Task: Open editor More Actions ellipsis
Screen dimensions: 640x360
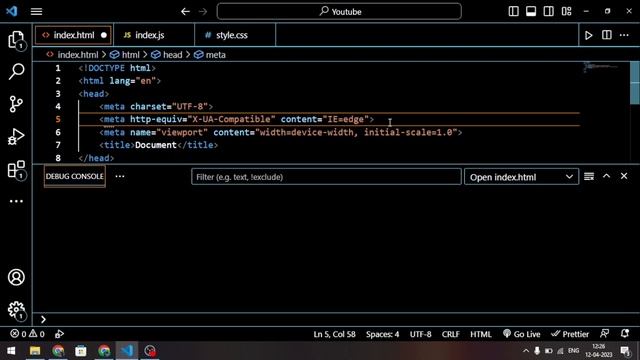Action: (624, 36)
